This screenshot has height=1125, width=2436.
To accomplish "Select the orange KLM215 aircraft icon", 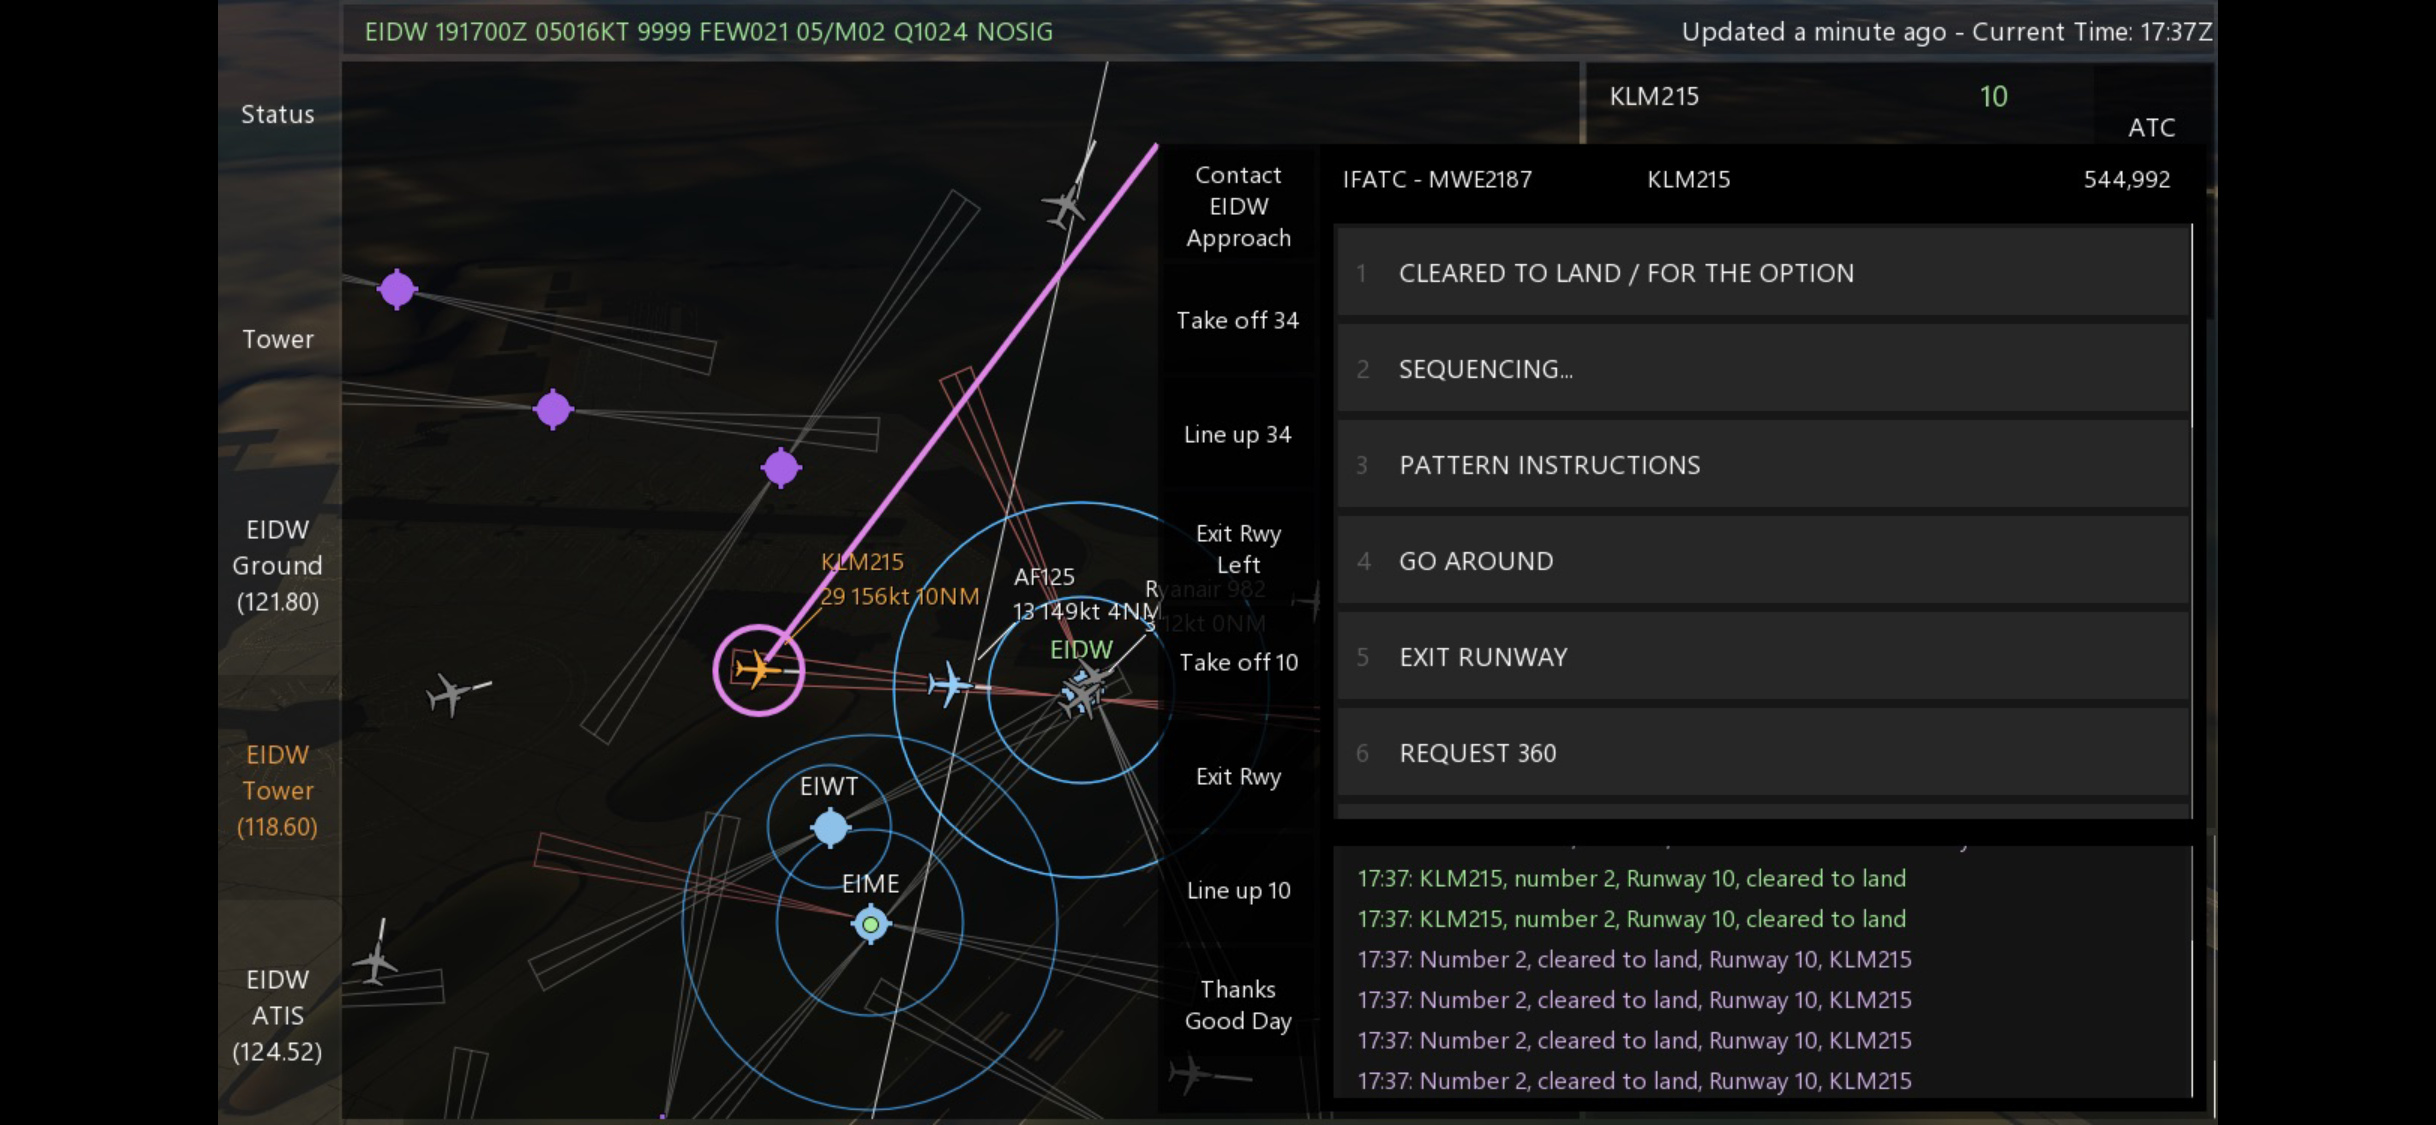I will (x=758, y=669).
